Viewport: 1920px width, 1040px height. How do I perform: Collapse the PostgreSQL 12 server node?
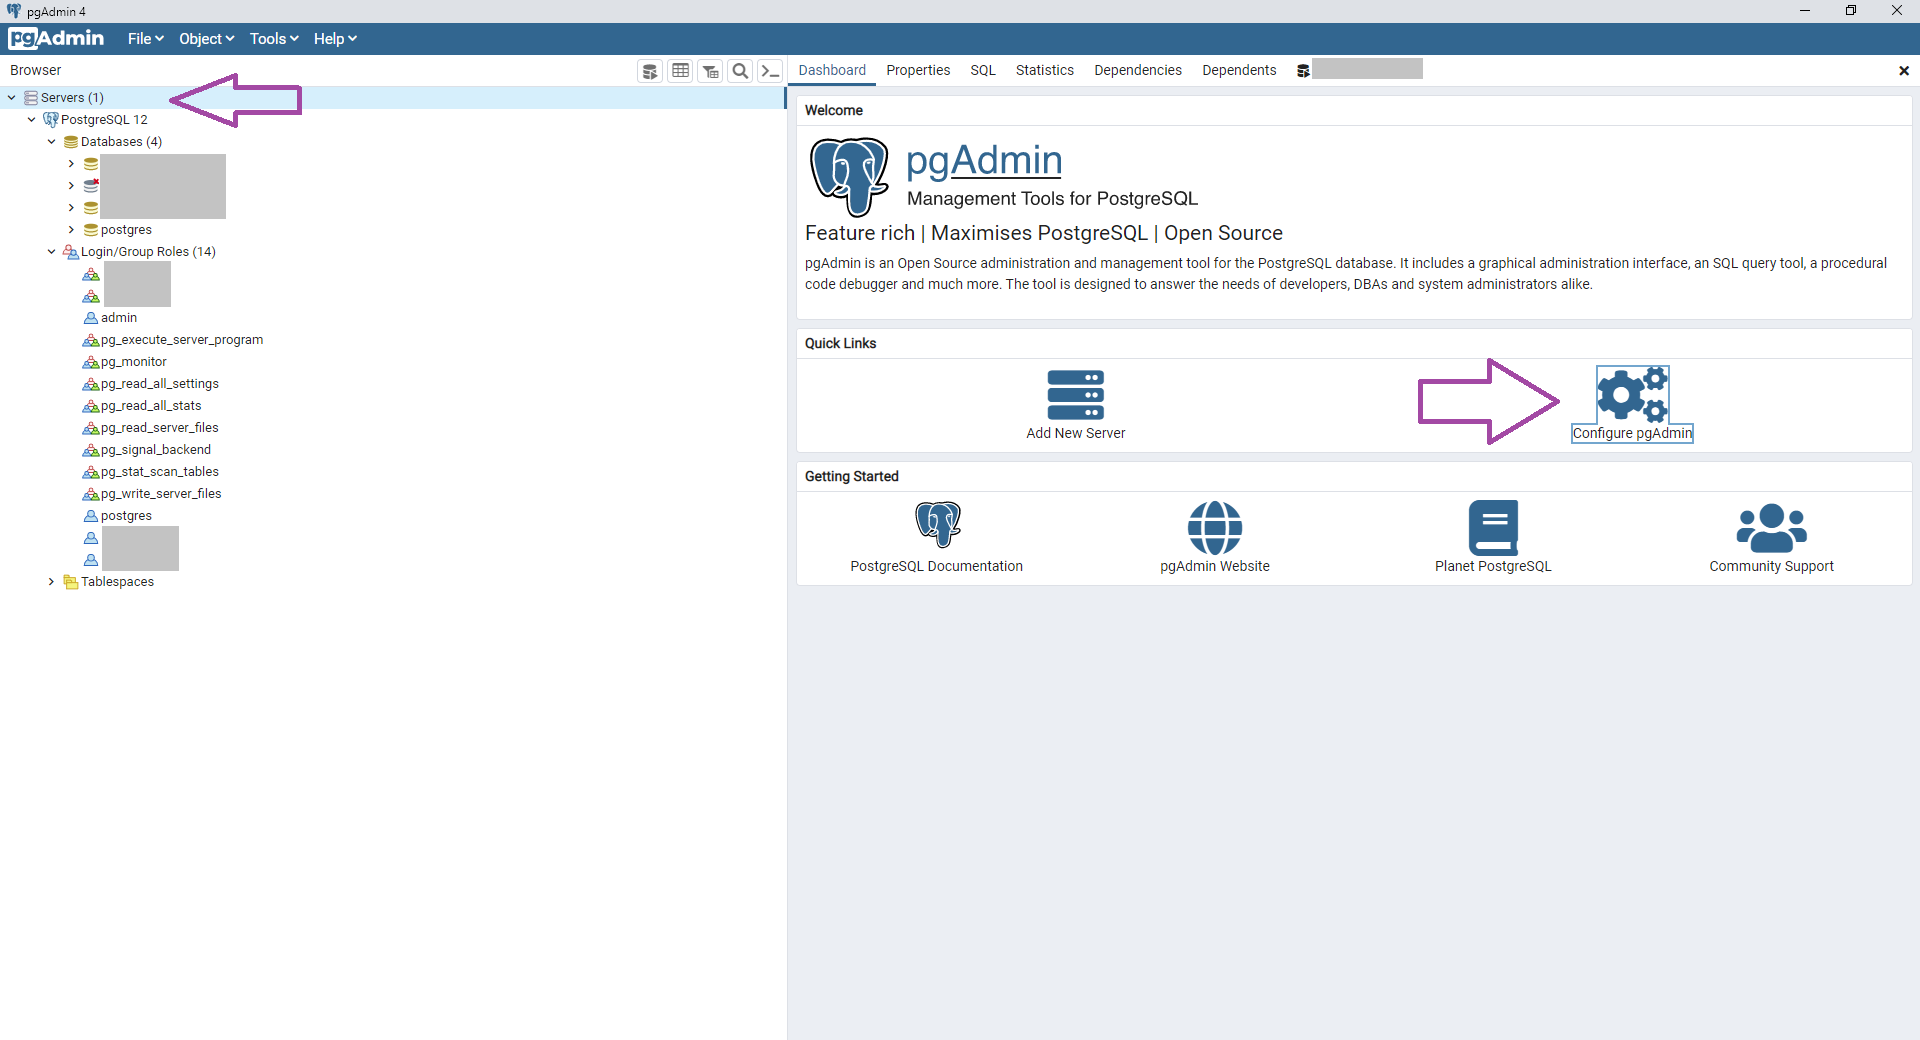[x=31, y=120]
